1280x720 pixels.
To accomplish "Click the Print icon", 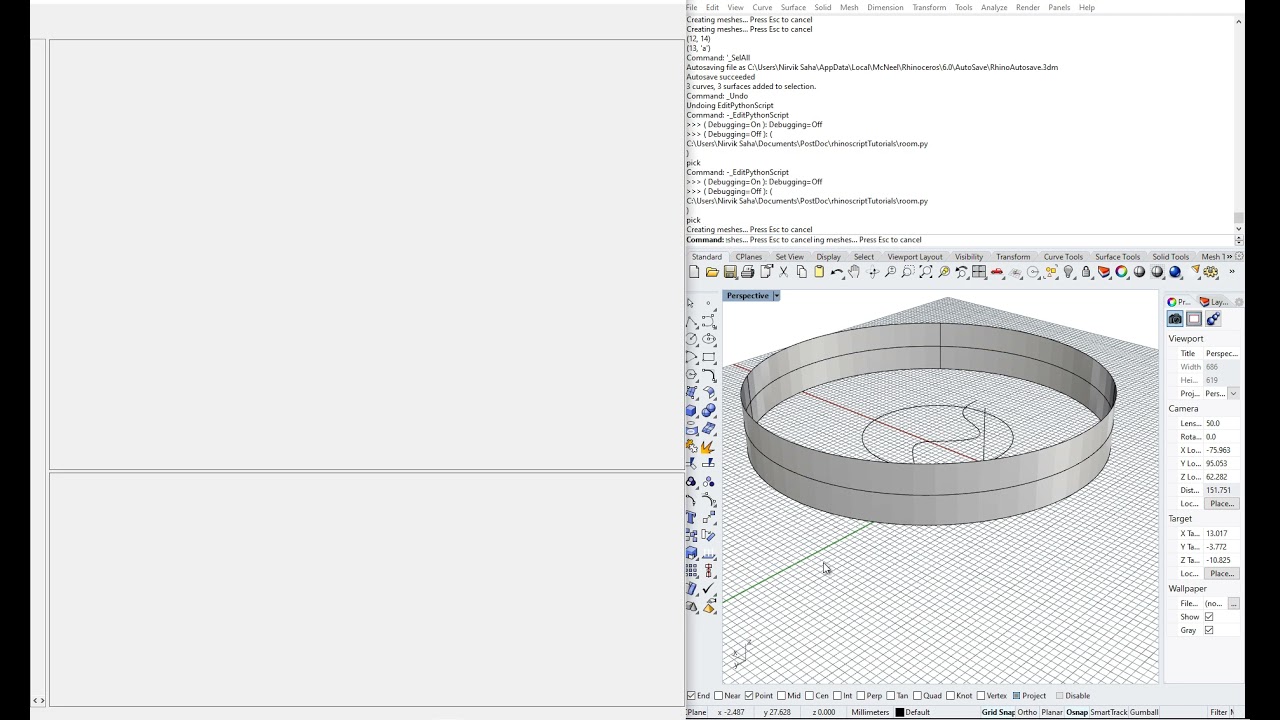I will point(747,272).
